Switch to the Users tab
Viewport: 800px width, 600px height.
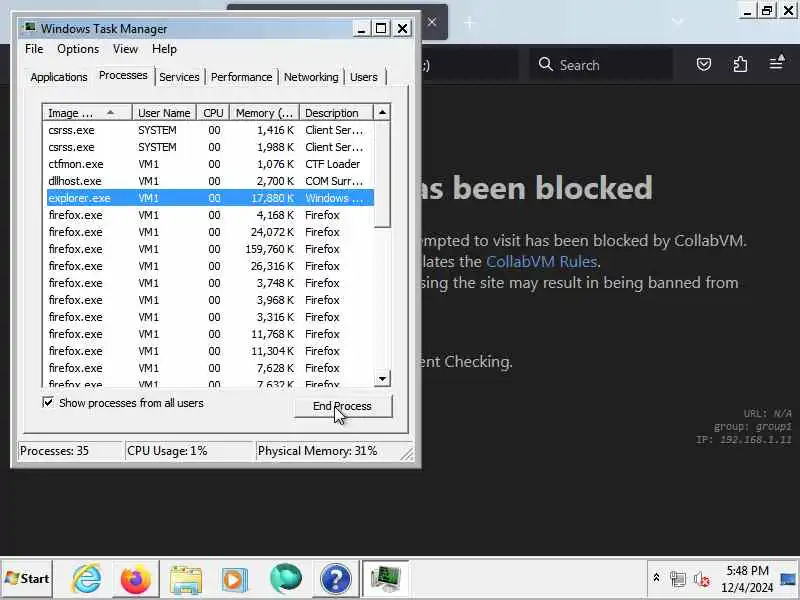point(364,77)
